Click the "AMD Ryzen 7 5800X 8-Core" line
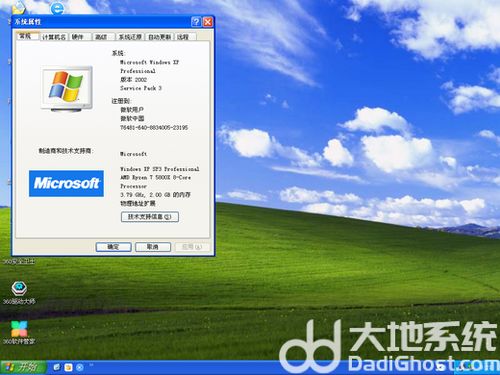The width and height of the screenshot is (500, 375). (x=155, y=177)
